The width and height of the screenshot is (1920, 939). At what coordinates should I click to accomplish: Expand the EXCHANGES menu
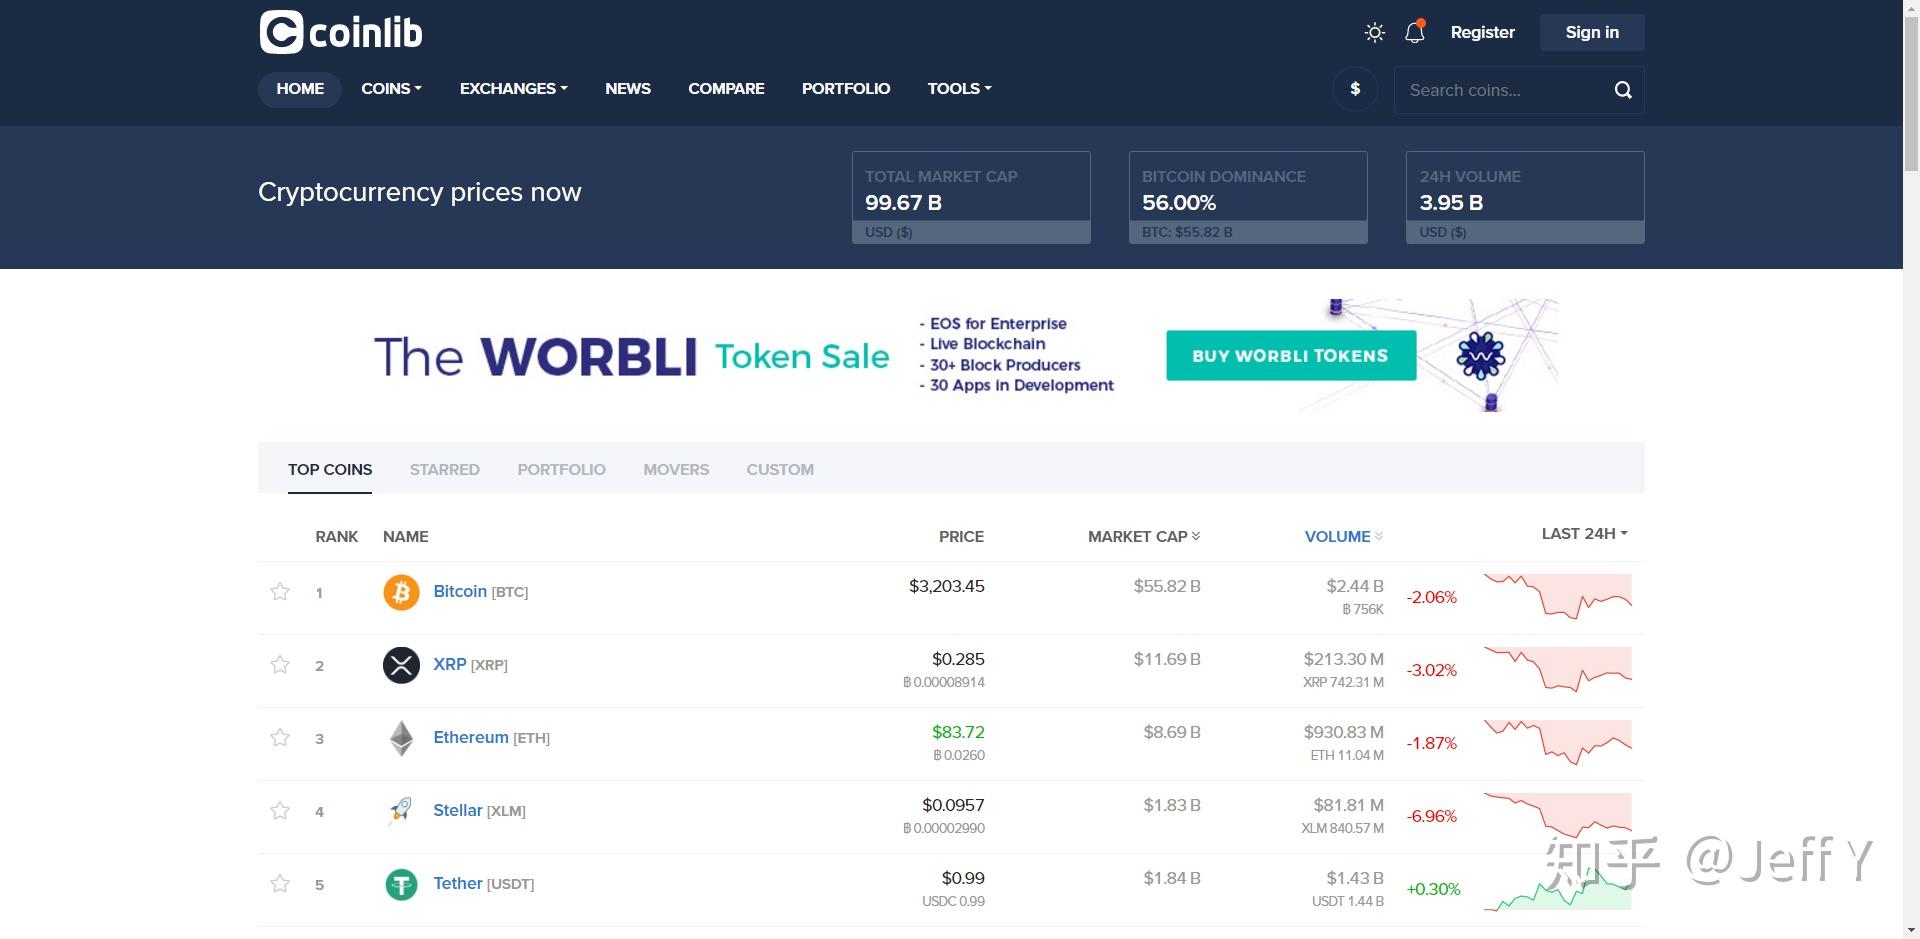(513, 89)
